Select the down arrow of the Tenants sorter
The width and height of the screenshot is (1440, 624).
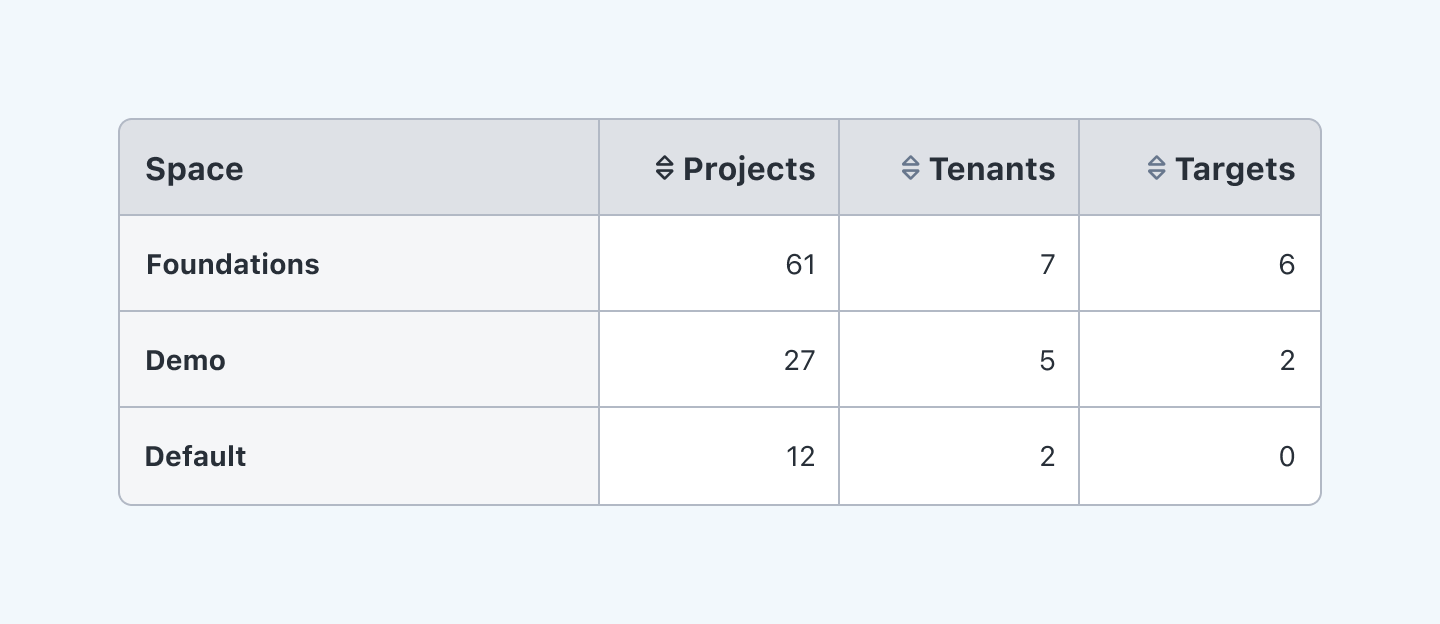tap(910, 174)
